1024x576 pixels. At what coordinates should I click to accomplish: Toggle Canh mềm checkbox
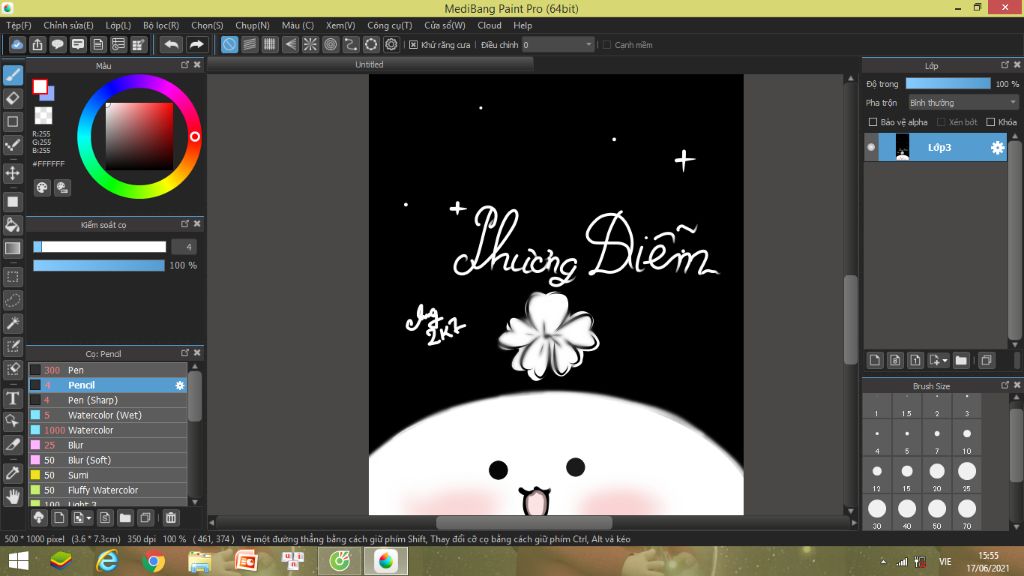tap(607, 45)
